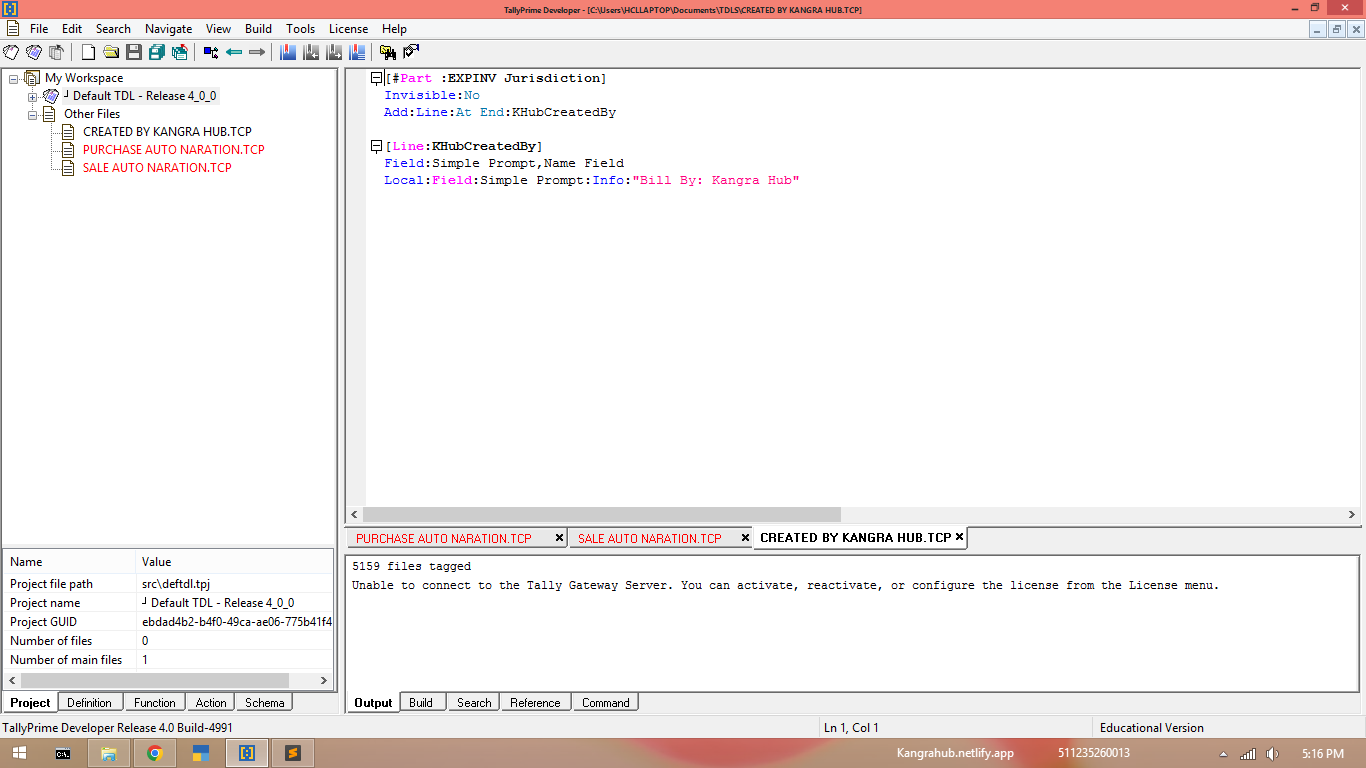Viewport: 1366px width, 768px height.
Task: Open Sublime Text from taskbar
Action: pos(293,753)
